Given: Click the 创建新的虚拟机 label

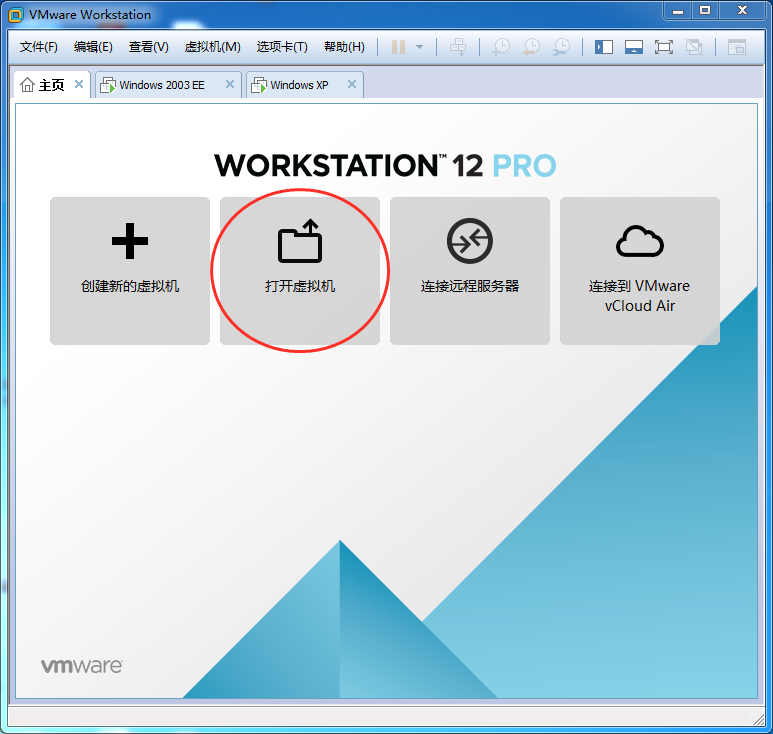Looking at the screenshot, I should click(x=130, y=286).
